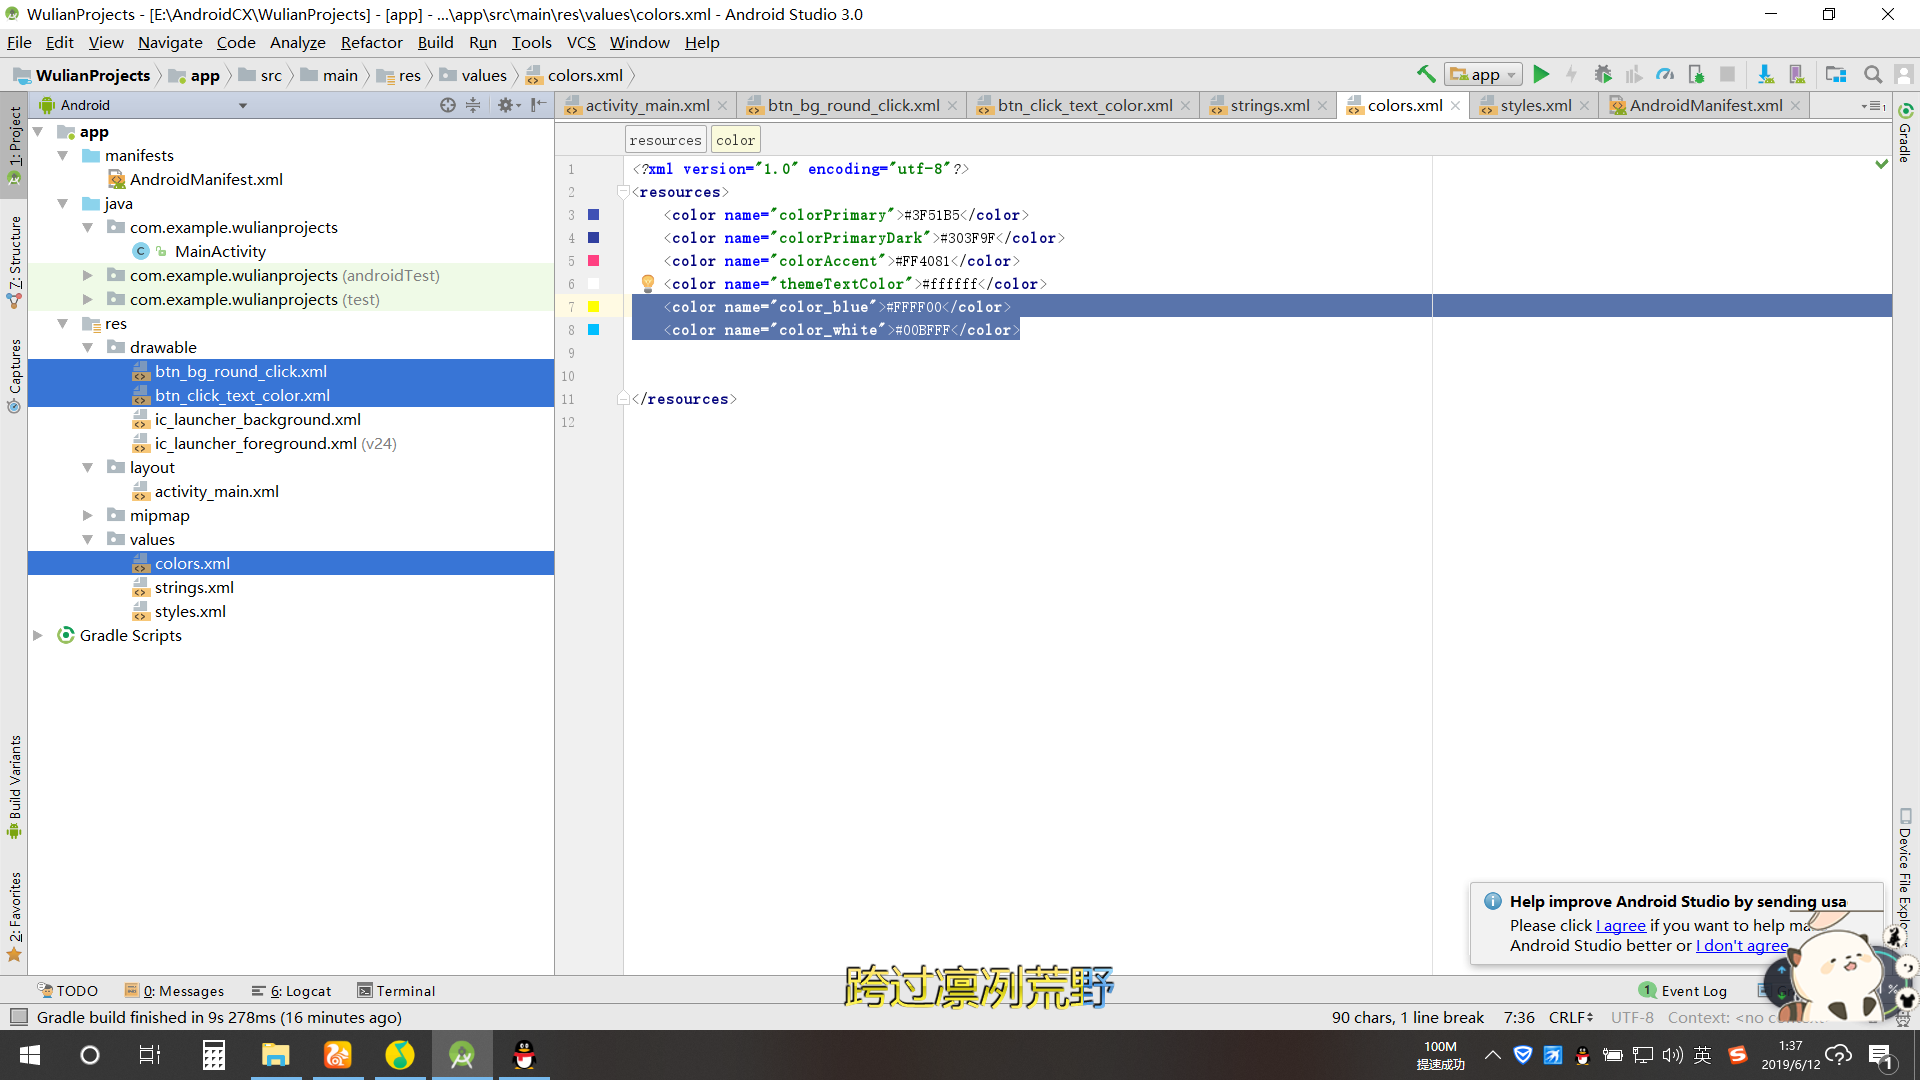Open the Captures tool window tab

(x=14, y=376)
